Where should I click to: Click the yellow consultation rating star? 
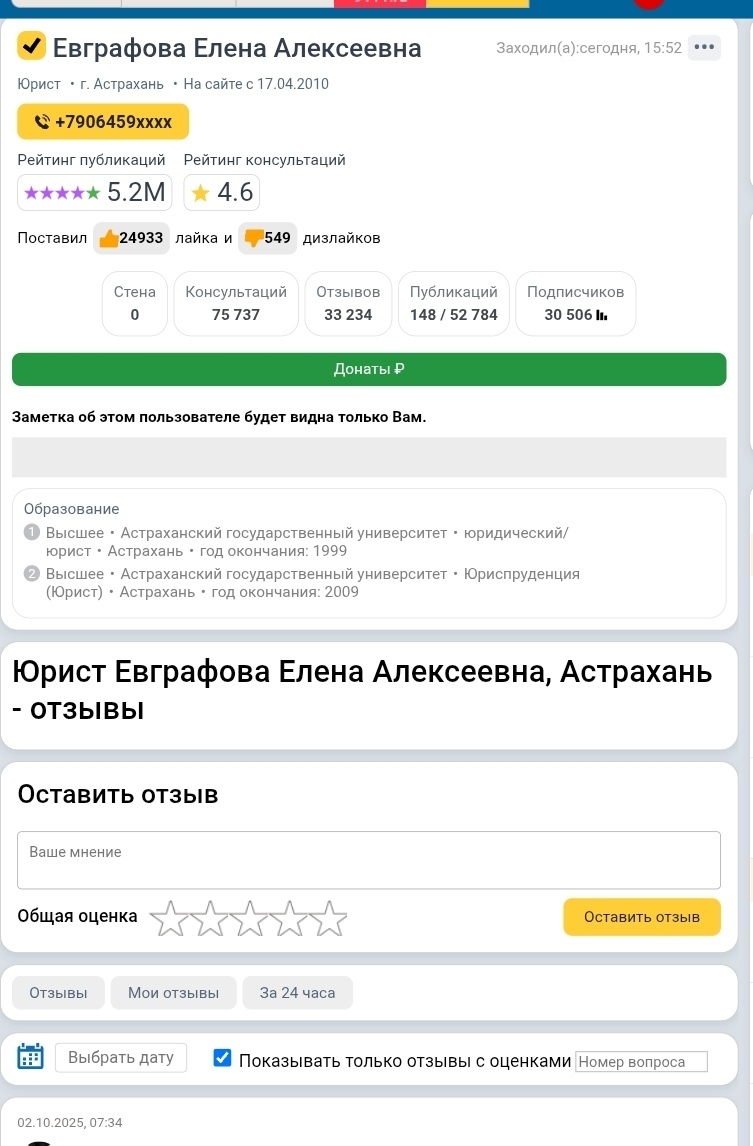pyautogui.click(x=200, y=193)
